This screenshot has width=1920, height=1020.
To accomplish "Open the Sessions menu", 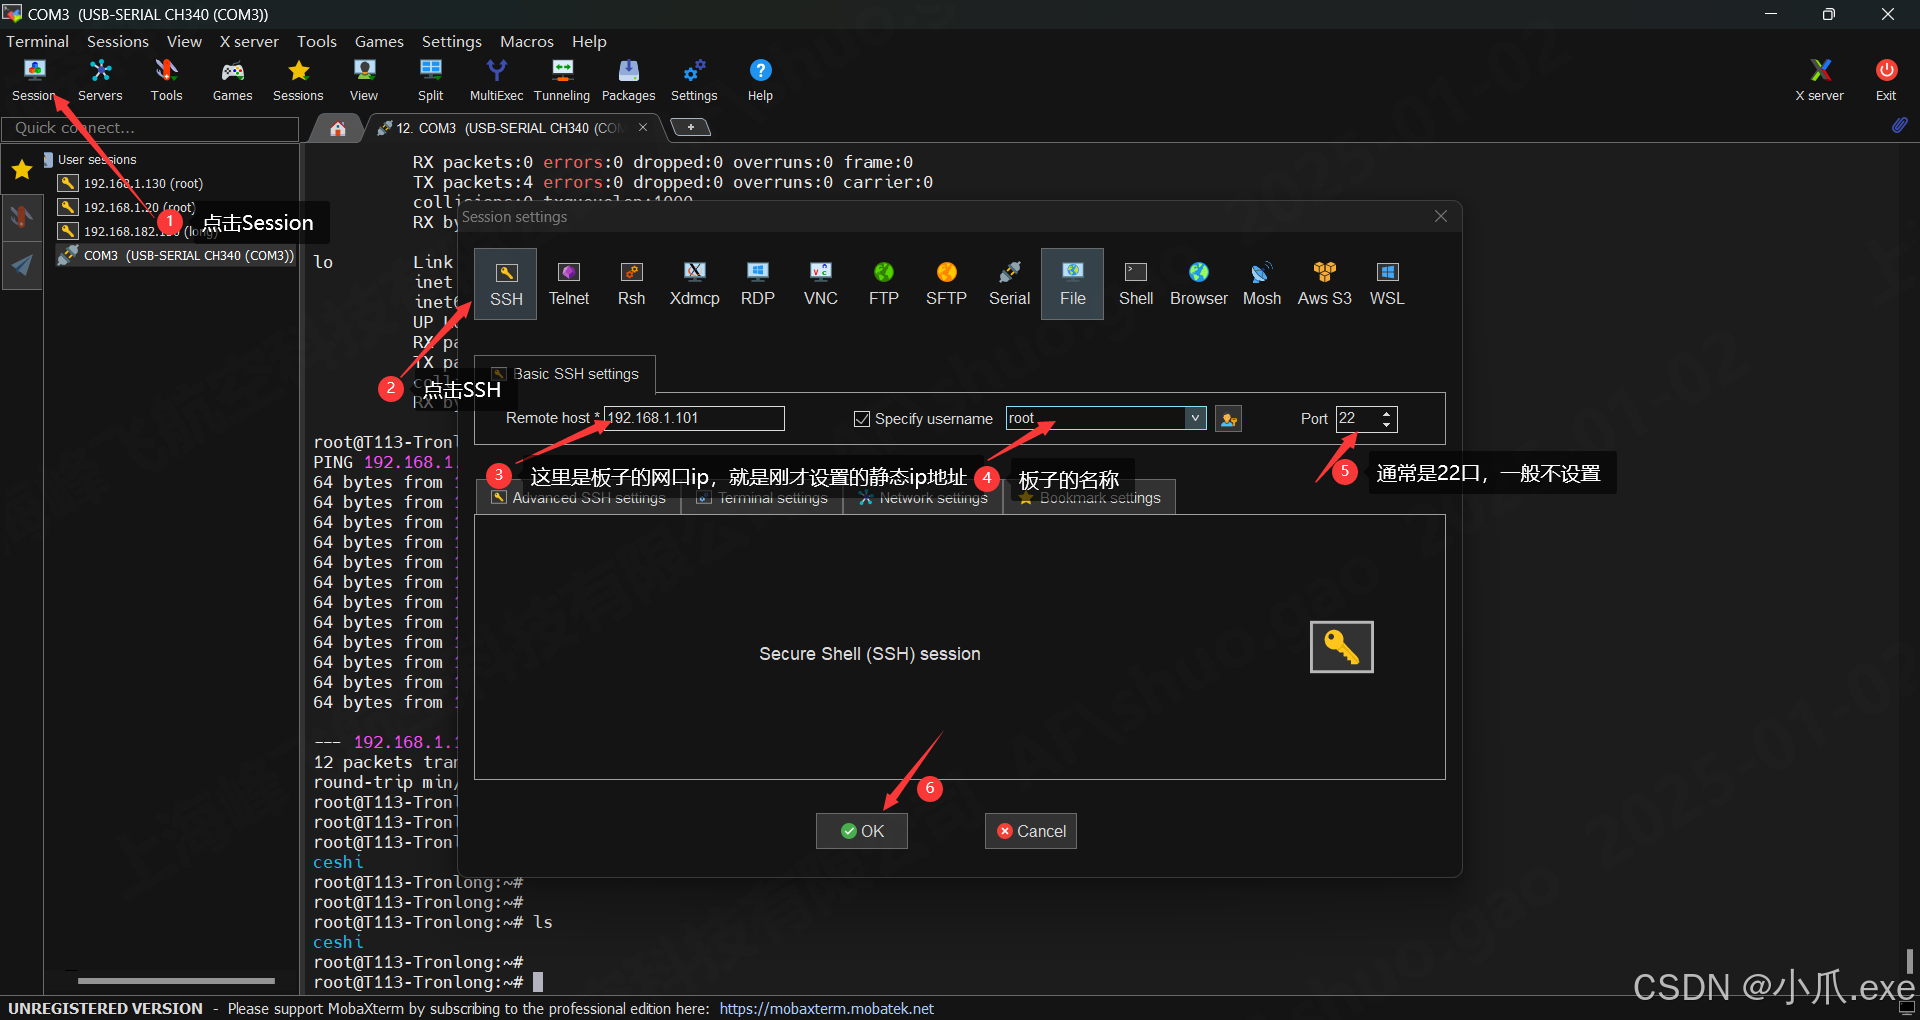I will click(117, 41).
